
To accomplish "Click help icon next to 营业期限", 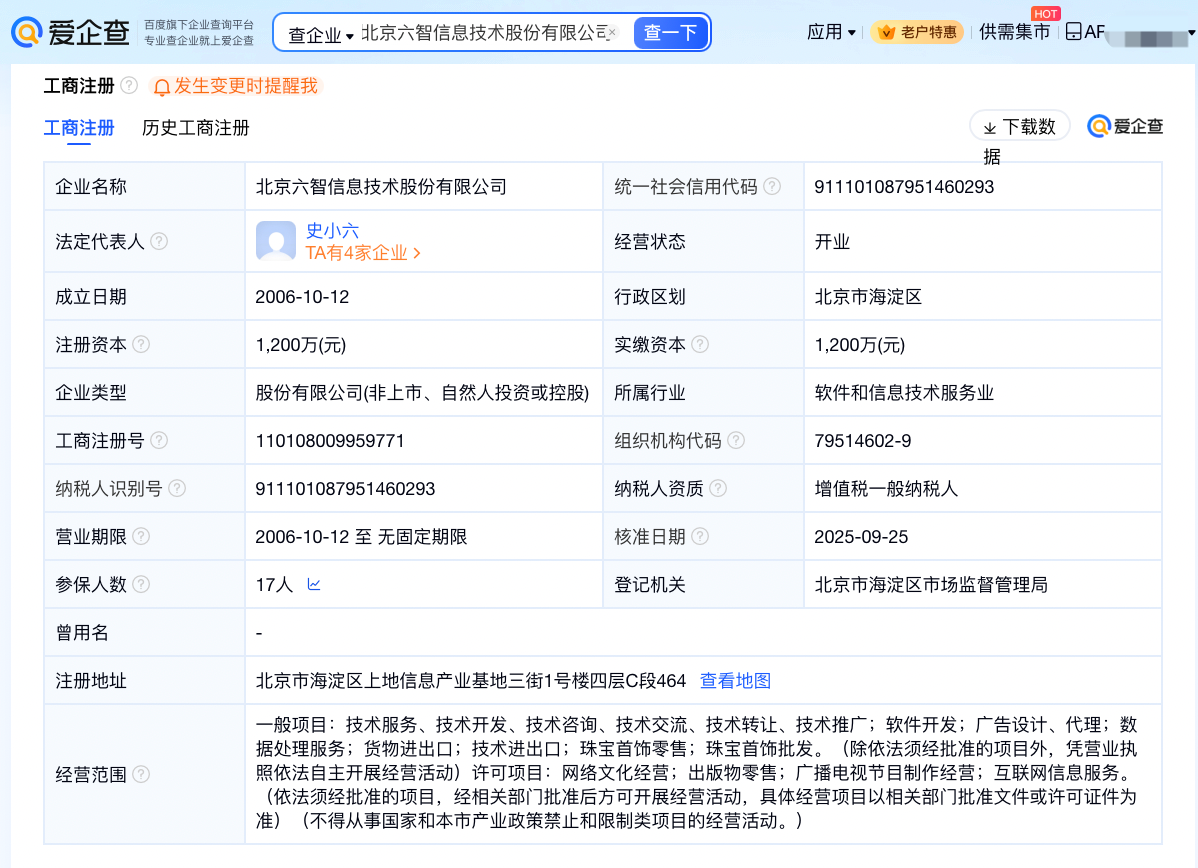I will pos(141,536).
